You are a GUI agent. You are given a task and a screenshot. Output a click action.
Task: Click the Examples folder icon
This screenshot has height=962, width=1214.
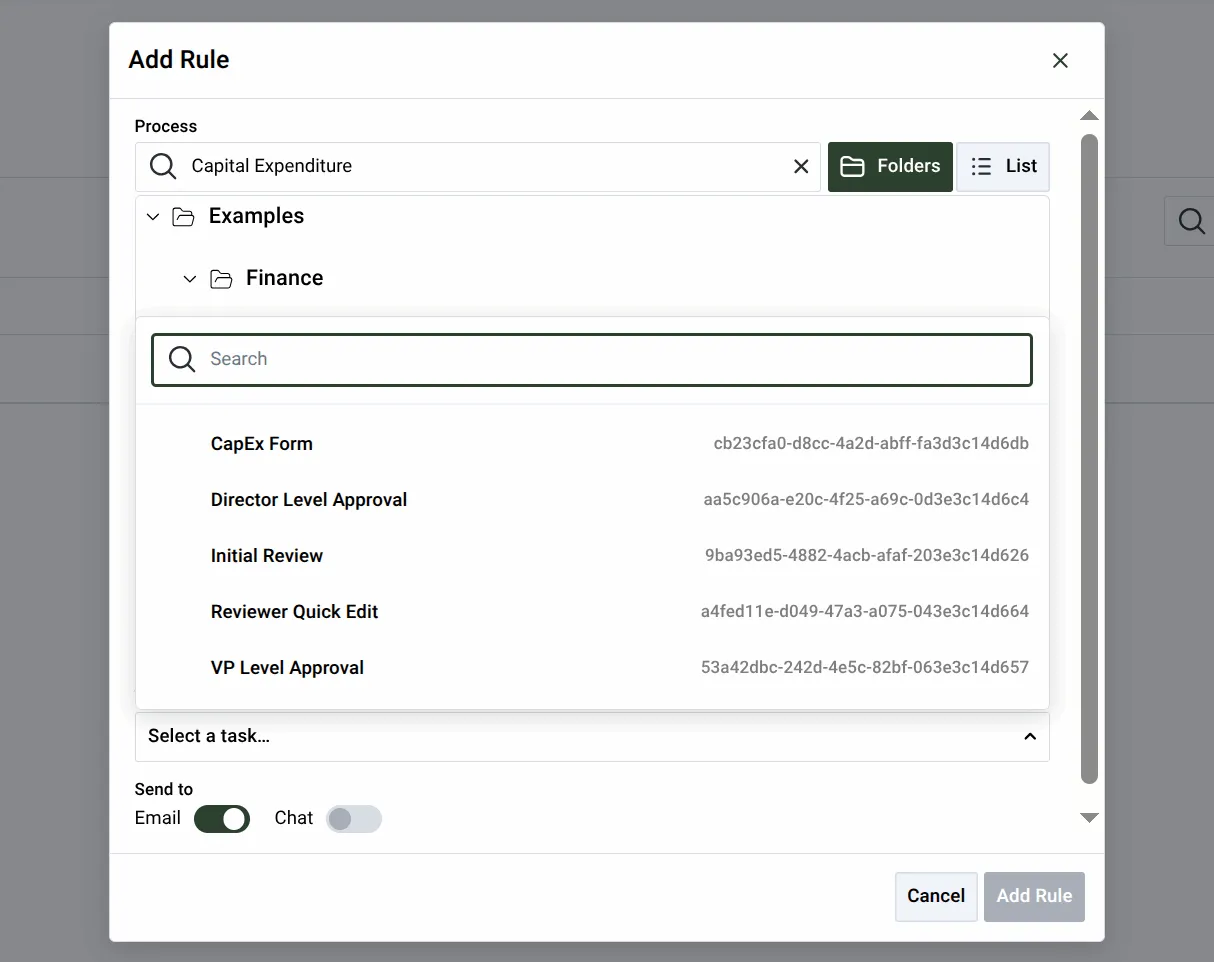click(183, 217)
